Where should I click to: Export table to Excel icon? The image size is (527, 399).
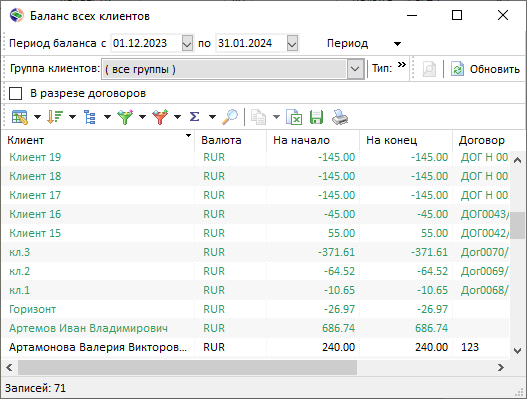[x=294, y=117]
